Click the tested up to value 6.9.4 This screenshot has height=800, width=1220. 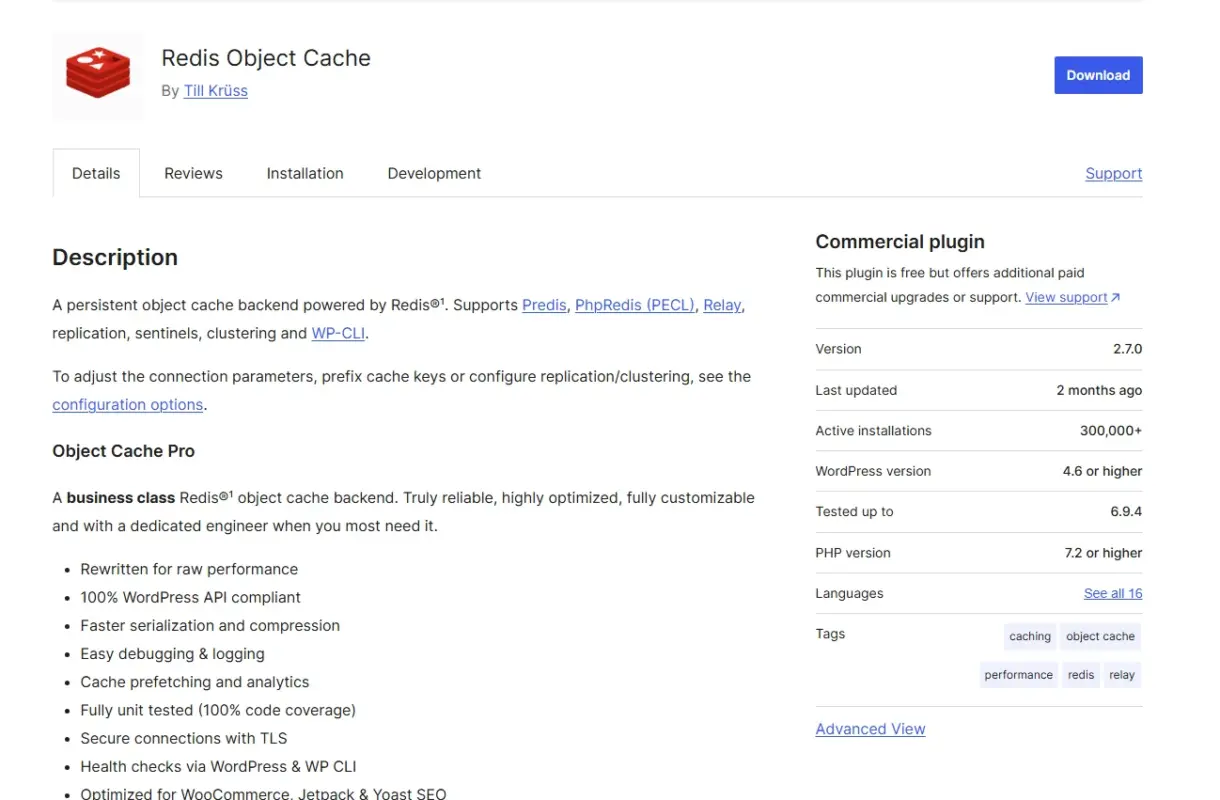click(1126, 512)
